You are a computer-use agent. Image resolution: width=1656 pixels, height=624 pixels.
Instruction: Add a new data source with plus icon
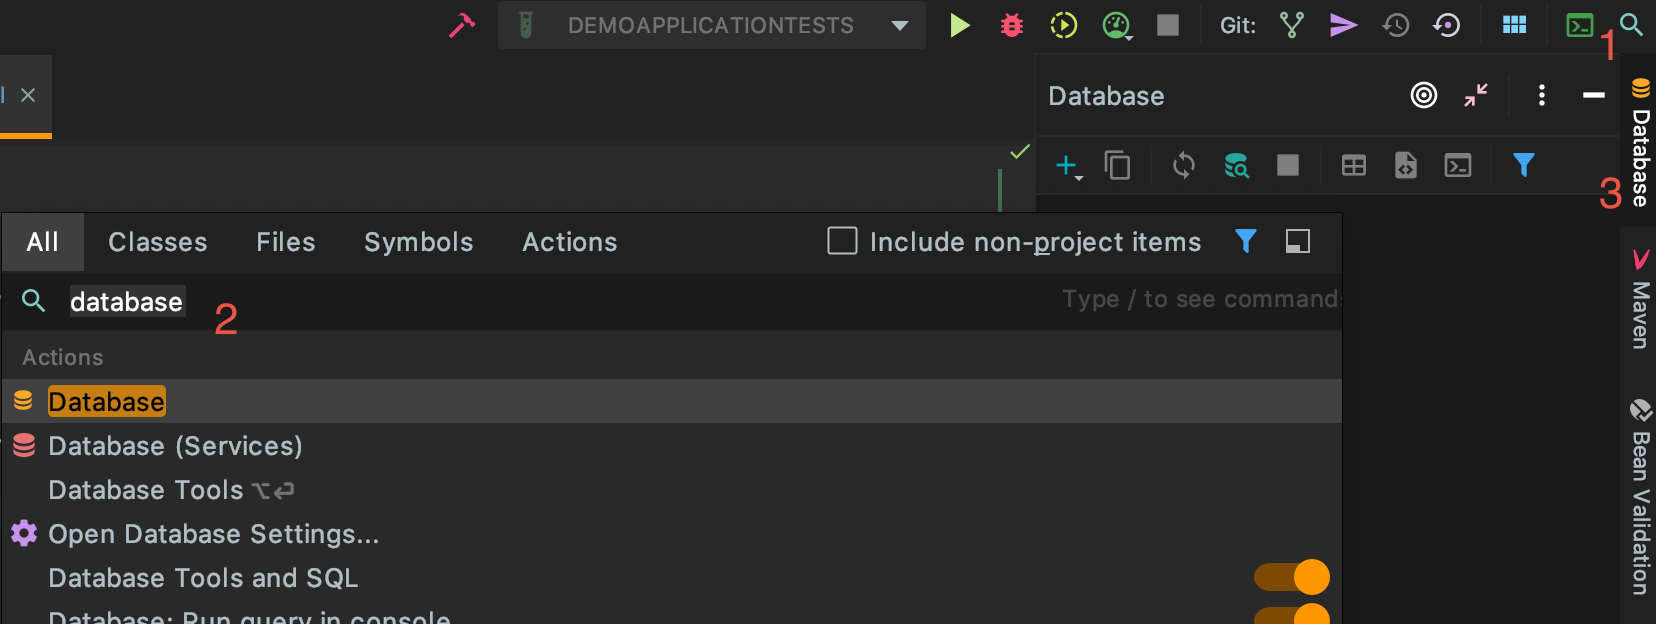tap(1067, 165)
